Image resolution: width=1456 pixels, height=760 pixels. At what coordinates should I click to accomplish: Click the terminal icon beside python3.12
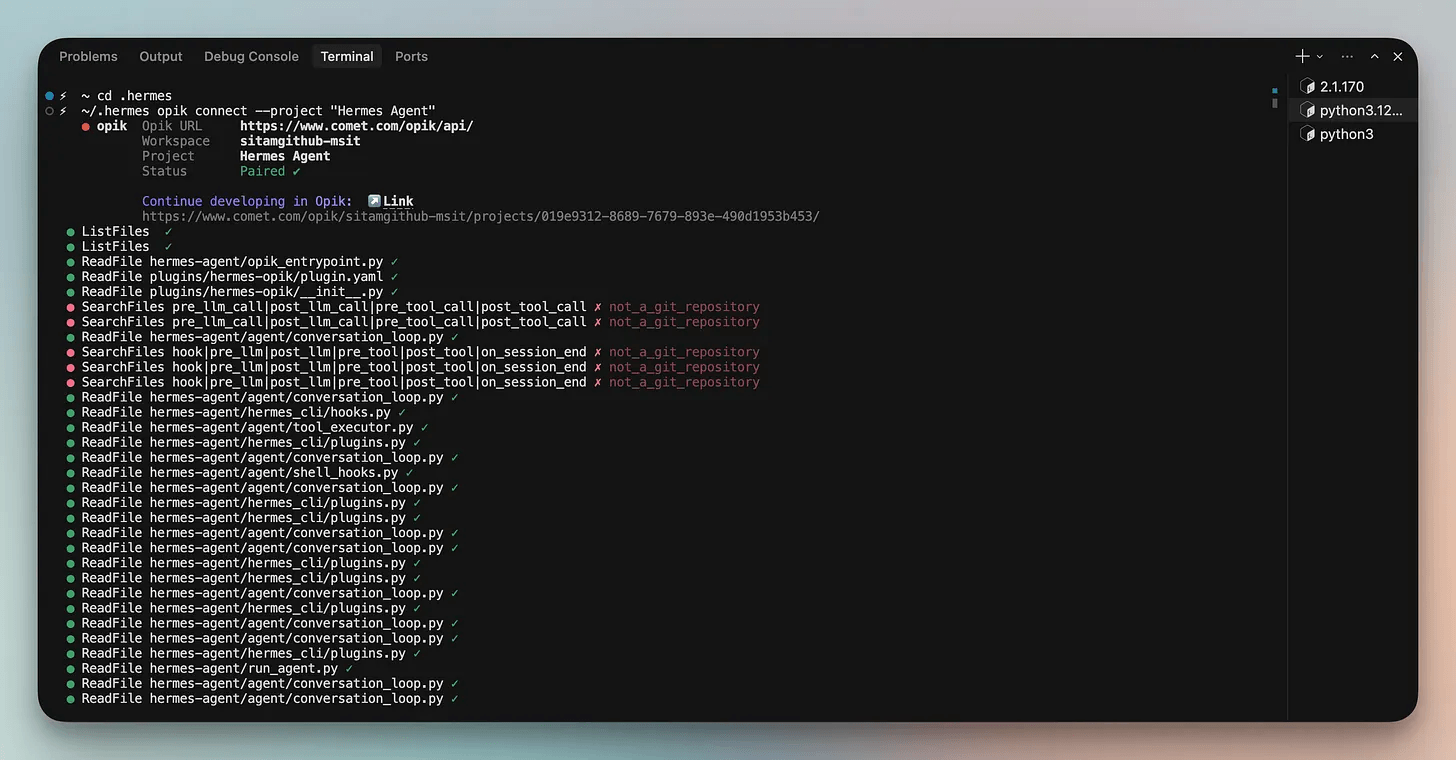click(x=1307, y=110)
